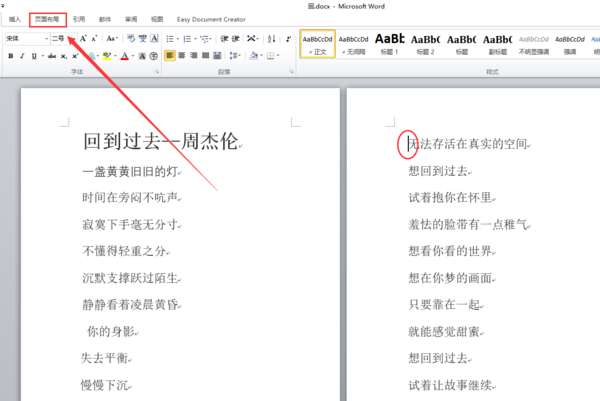
Task: Open the 视图 ribbon tab
Action: (x=157, y=19)
